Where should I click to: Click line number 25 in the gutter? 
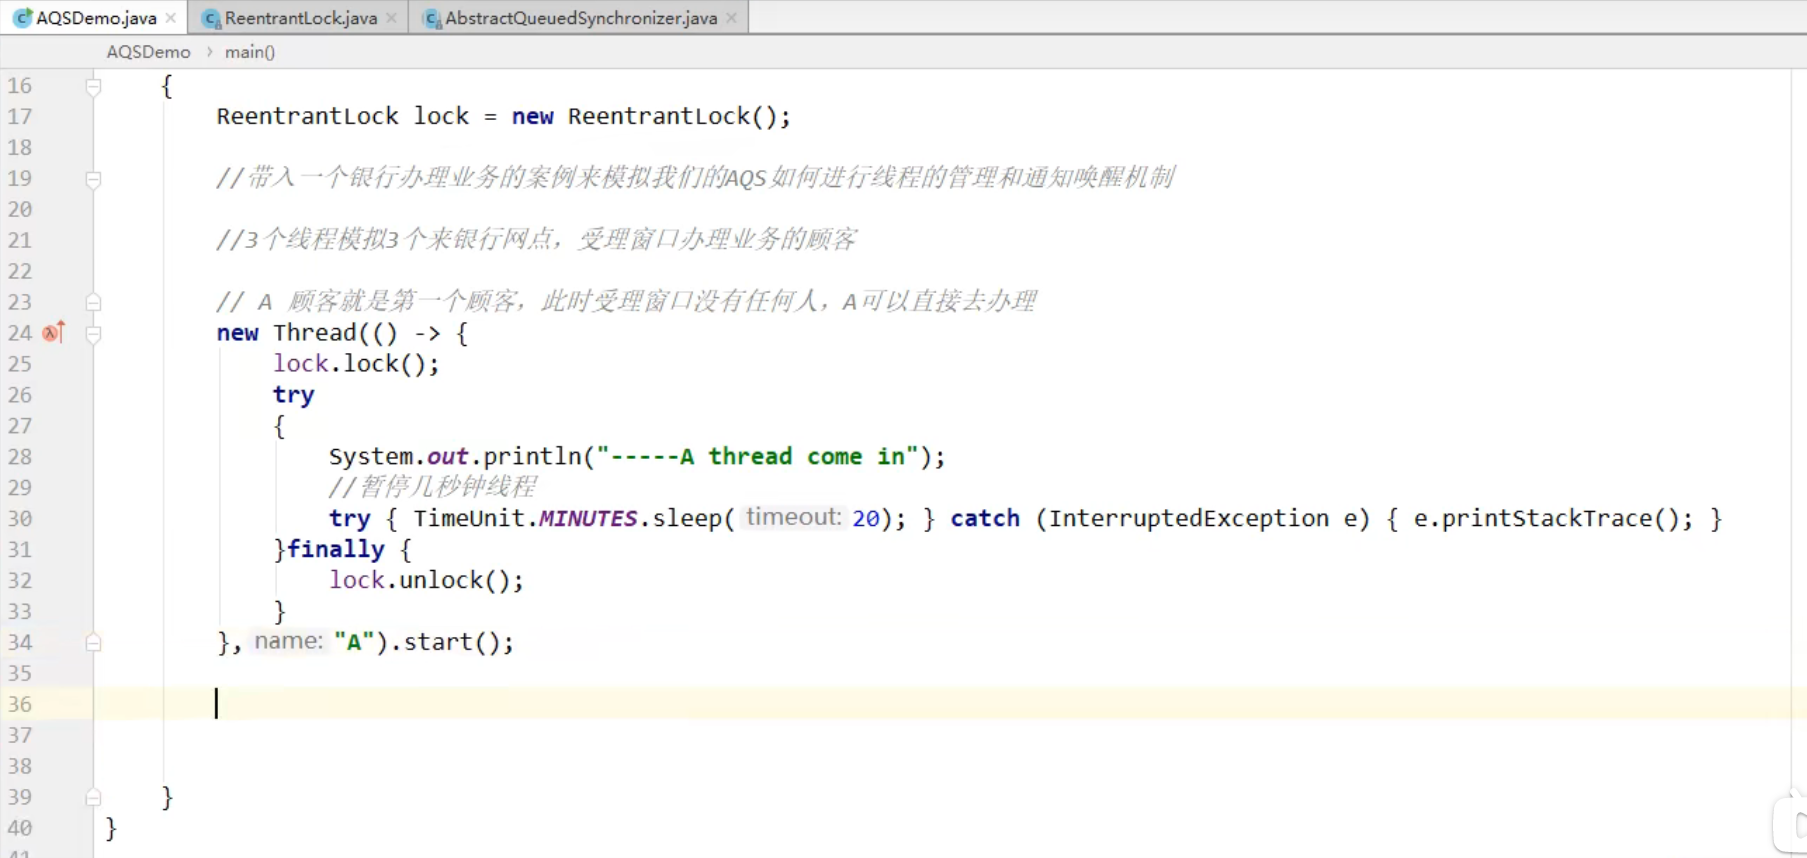(x=20, y=364)
